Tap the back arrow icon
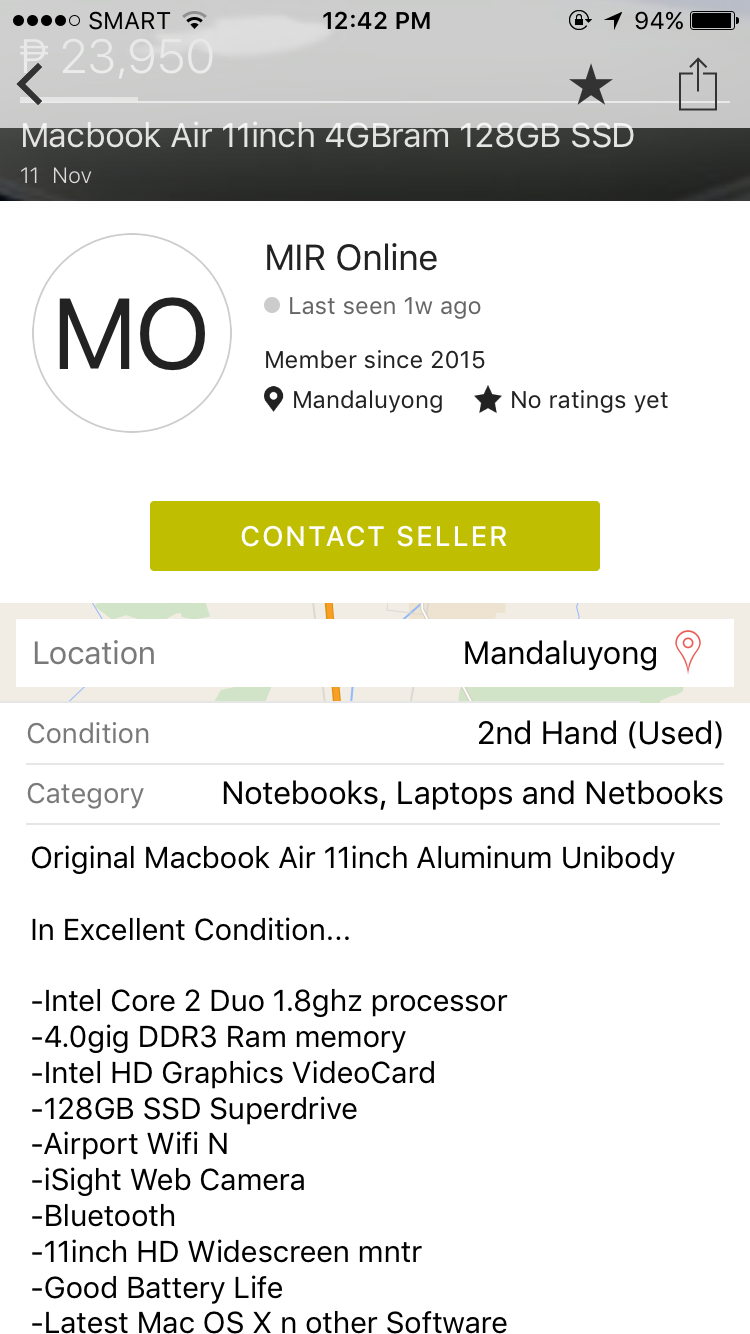 tap(31, 84)
